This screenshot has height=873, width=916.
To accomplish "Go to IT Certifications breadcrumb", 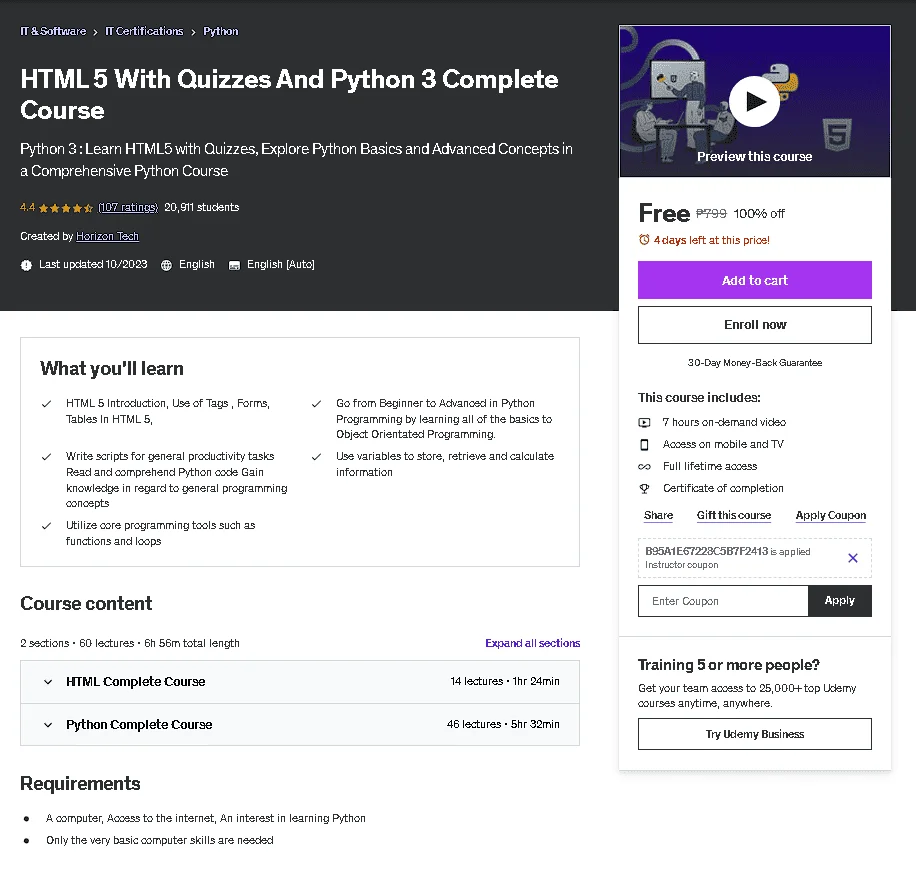I will point(144,31).
